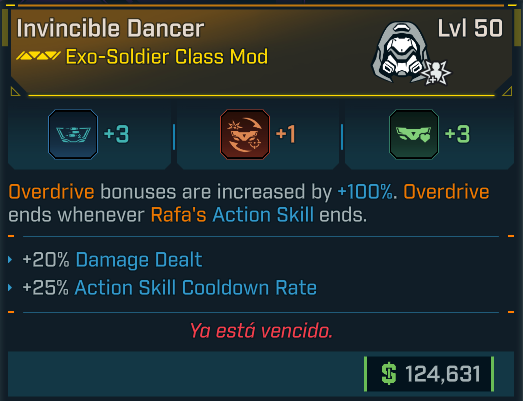This screenshot has width=523, height=401.
Task: Click the Exo-Soldier Class Mod label
Action: tap(167, 57)
